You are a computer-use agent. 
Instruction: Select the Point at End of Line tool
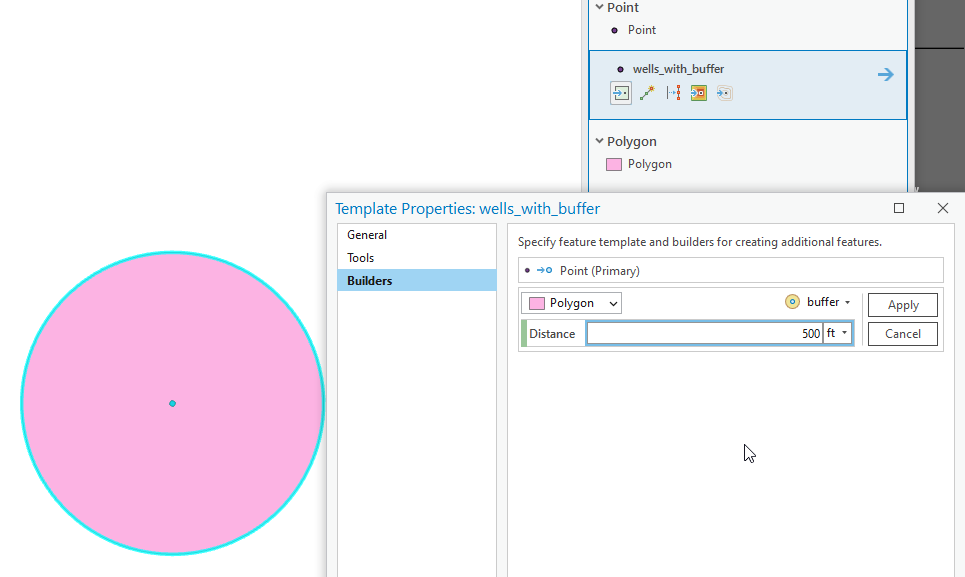point(647,92)
